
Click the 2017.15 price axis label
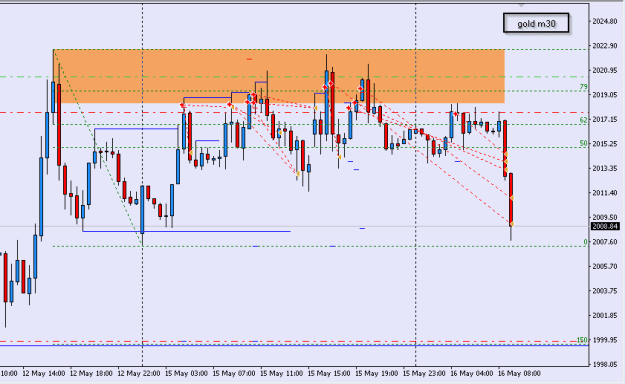coord(605,119)
